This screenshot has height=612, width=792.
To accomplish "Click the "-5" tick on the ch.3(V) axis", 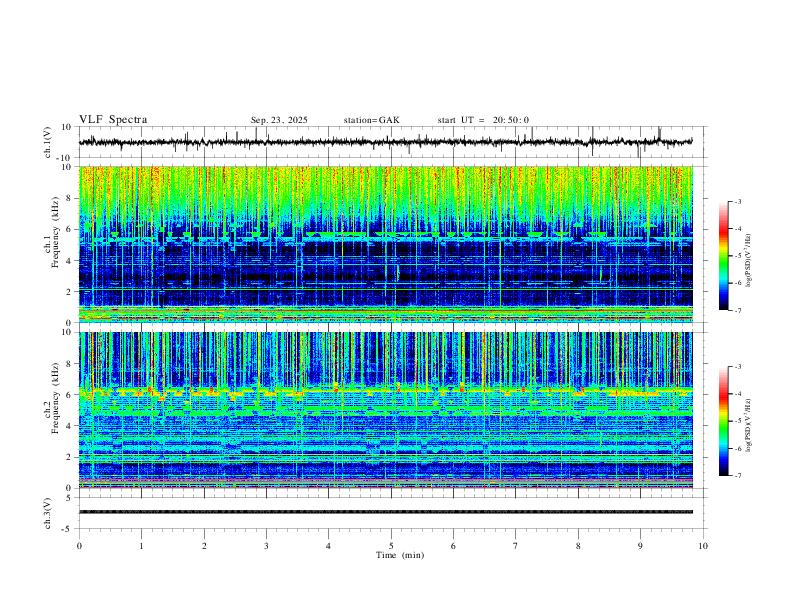I will pyautogui.click(x=68, y=529).
